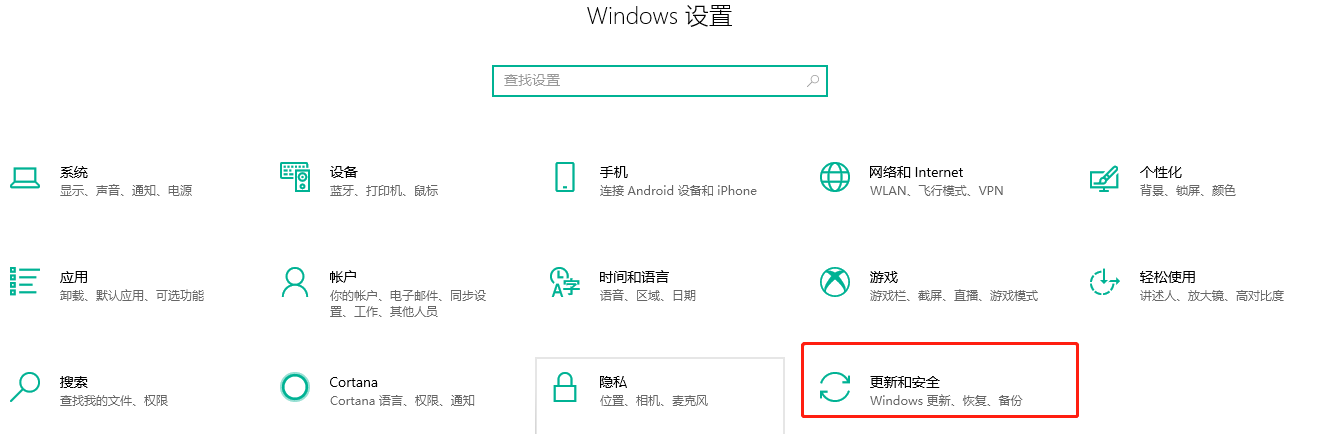Screen dimensions: 1318x434
Task: Select the 手机 phone icon
Action: [x=565, y=177]
